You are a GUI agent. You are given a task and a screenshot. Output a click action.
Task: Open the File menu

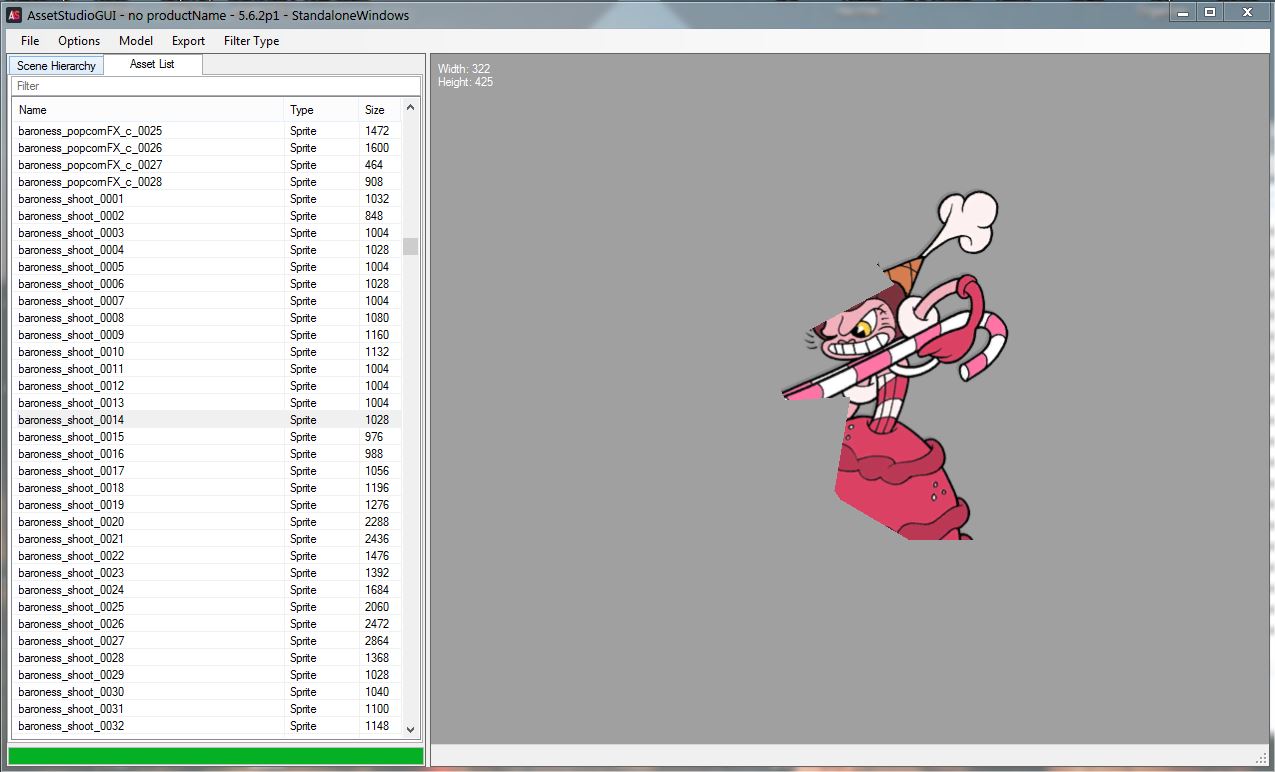(28, 41)
